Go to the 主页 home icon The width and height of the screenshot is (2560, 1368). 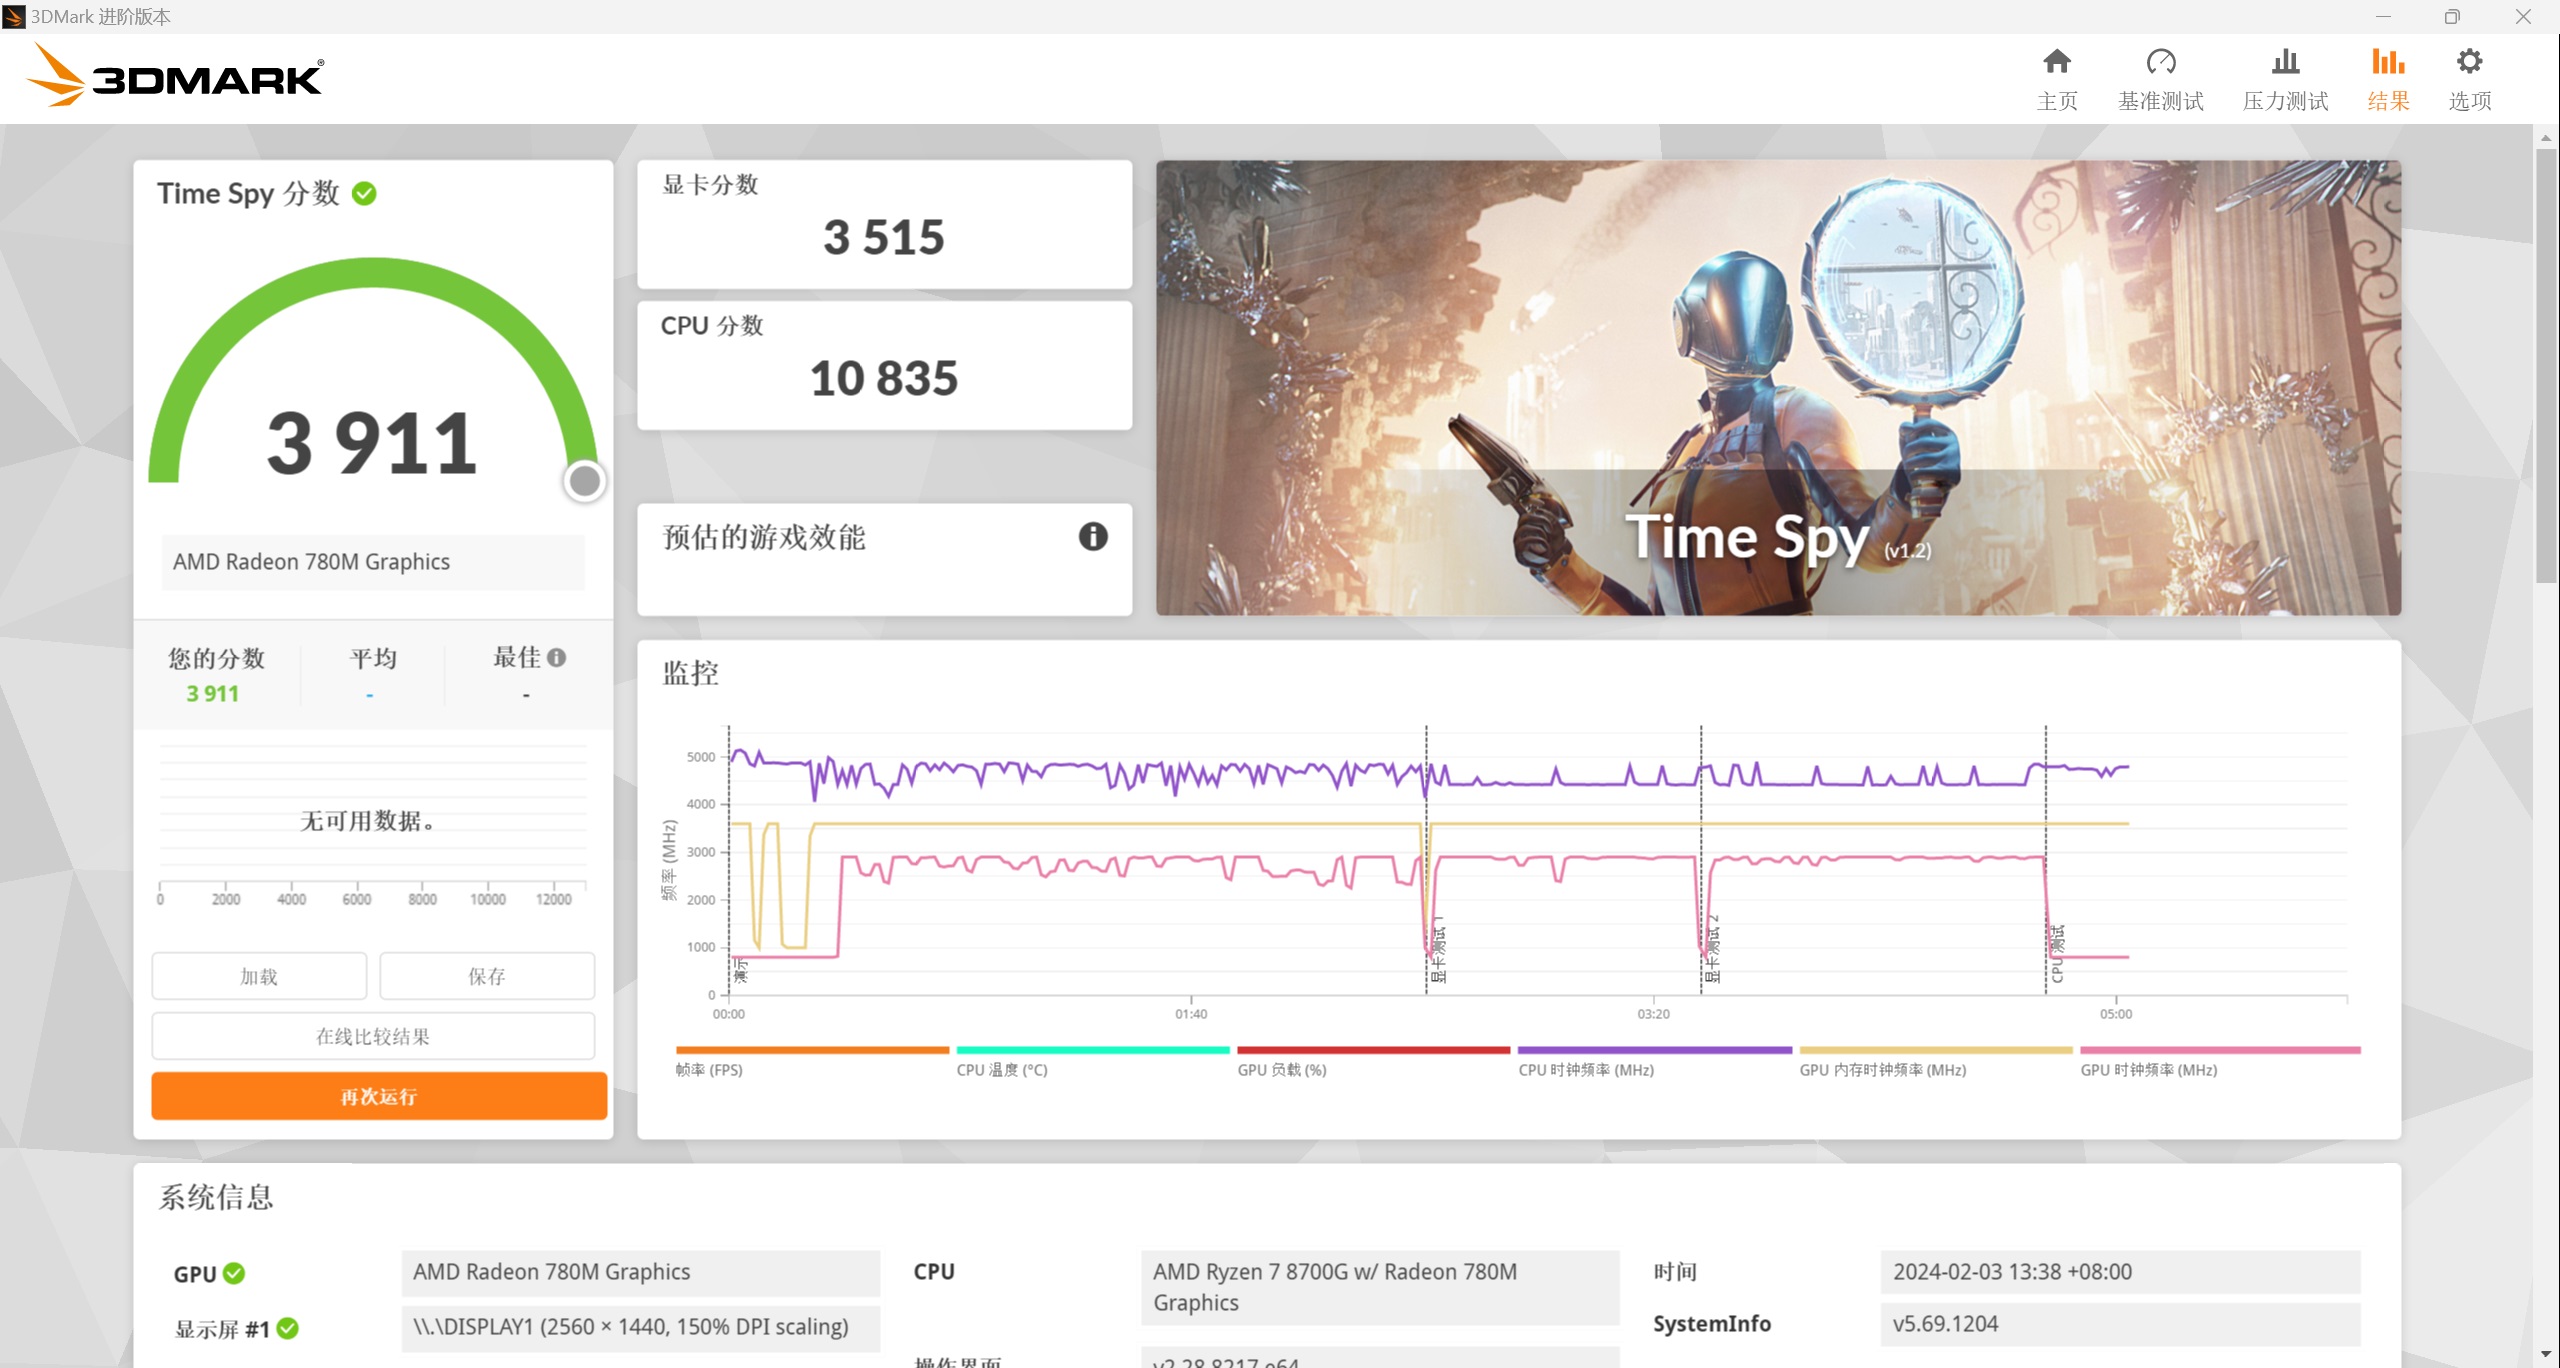tap(2056, 62)
